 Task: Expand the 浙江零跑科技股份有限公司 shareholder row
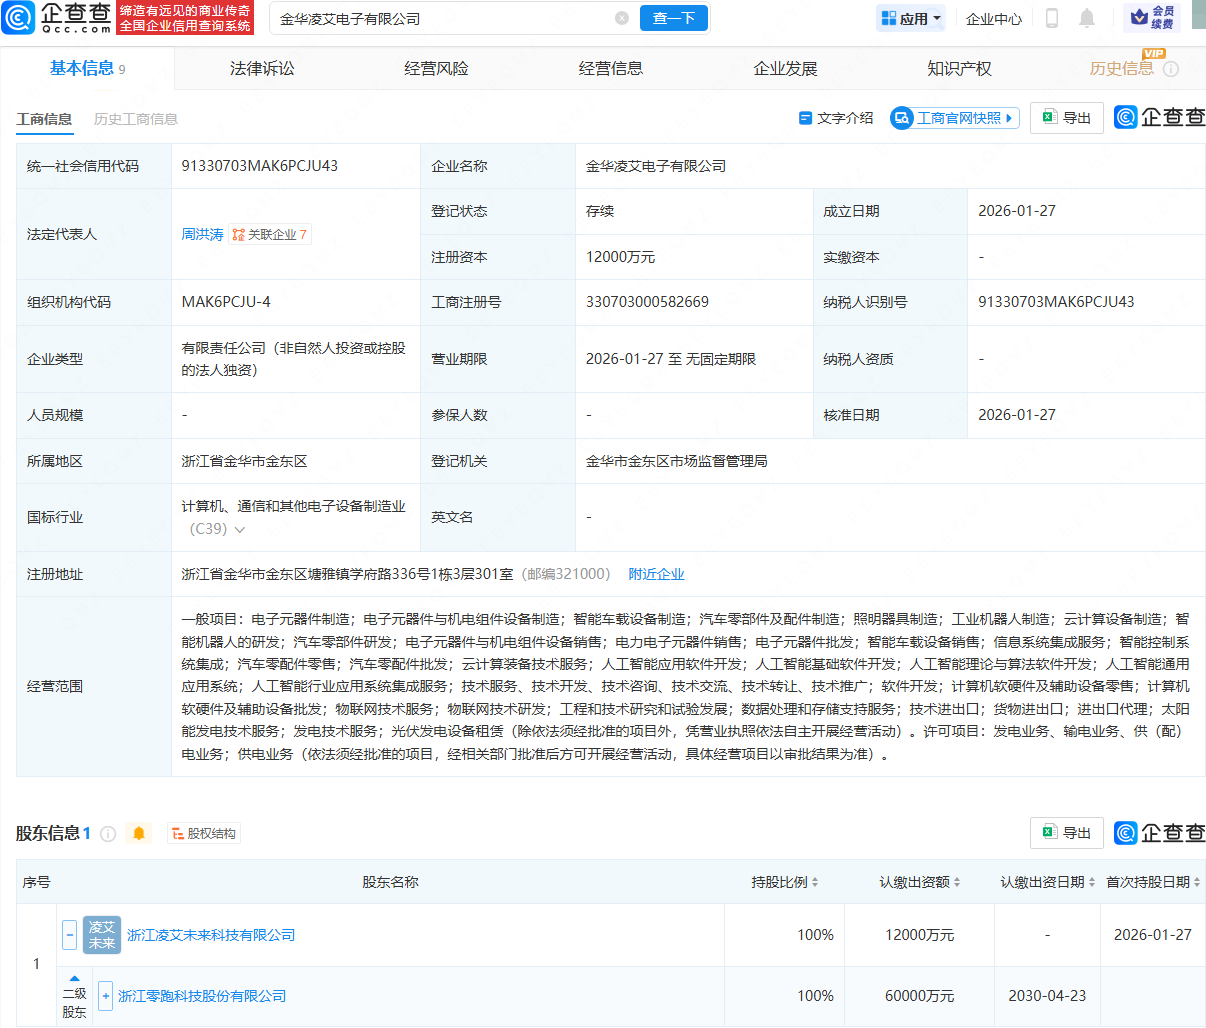point(105,996)
